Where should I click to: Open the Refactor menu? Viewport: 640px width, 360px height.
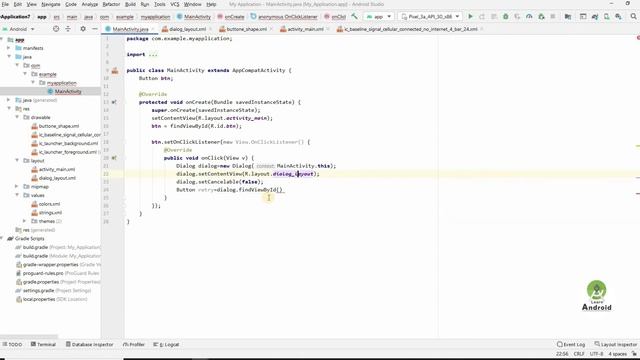[x=111, y=4]
